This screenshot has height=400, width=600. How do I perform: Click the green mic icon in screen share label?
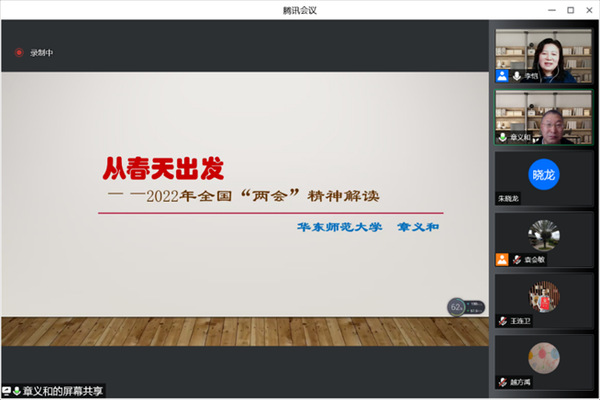(17, 391)
